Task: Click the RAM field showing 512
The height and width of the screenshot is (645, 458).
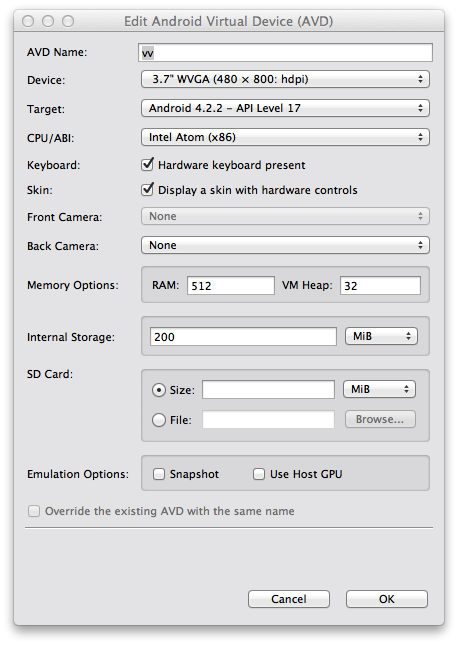Action: pos(231,285)
